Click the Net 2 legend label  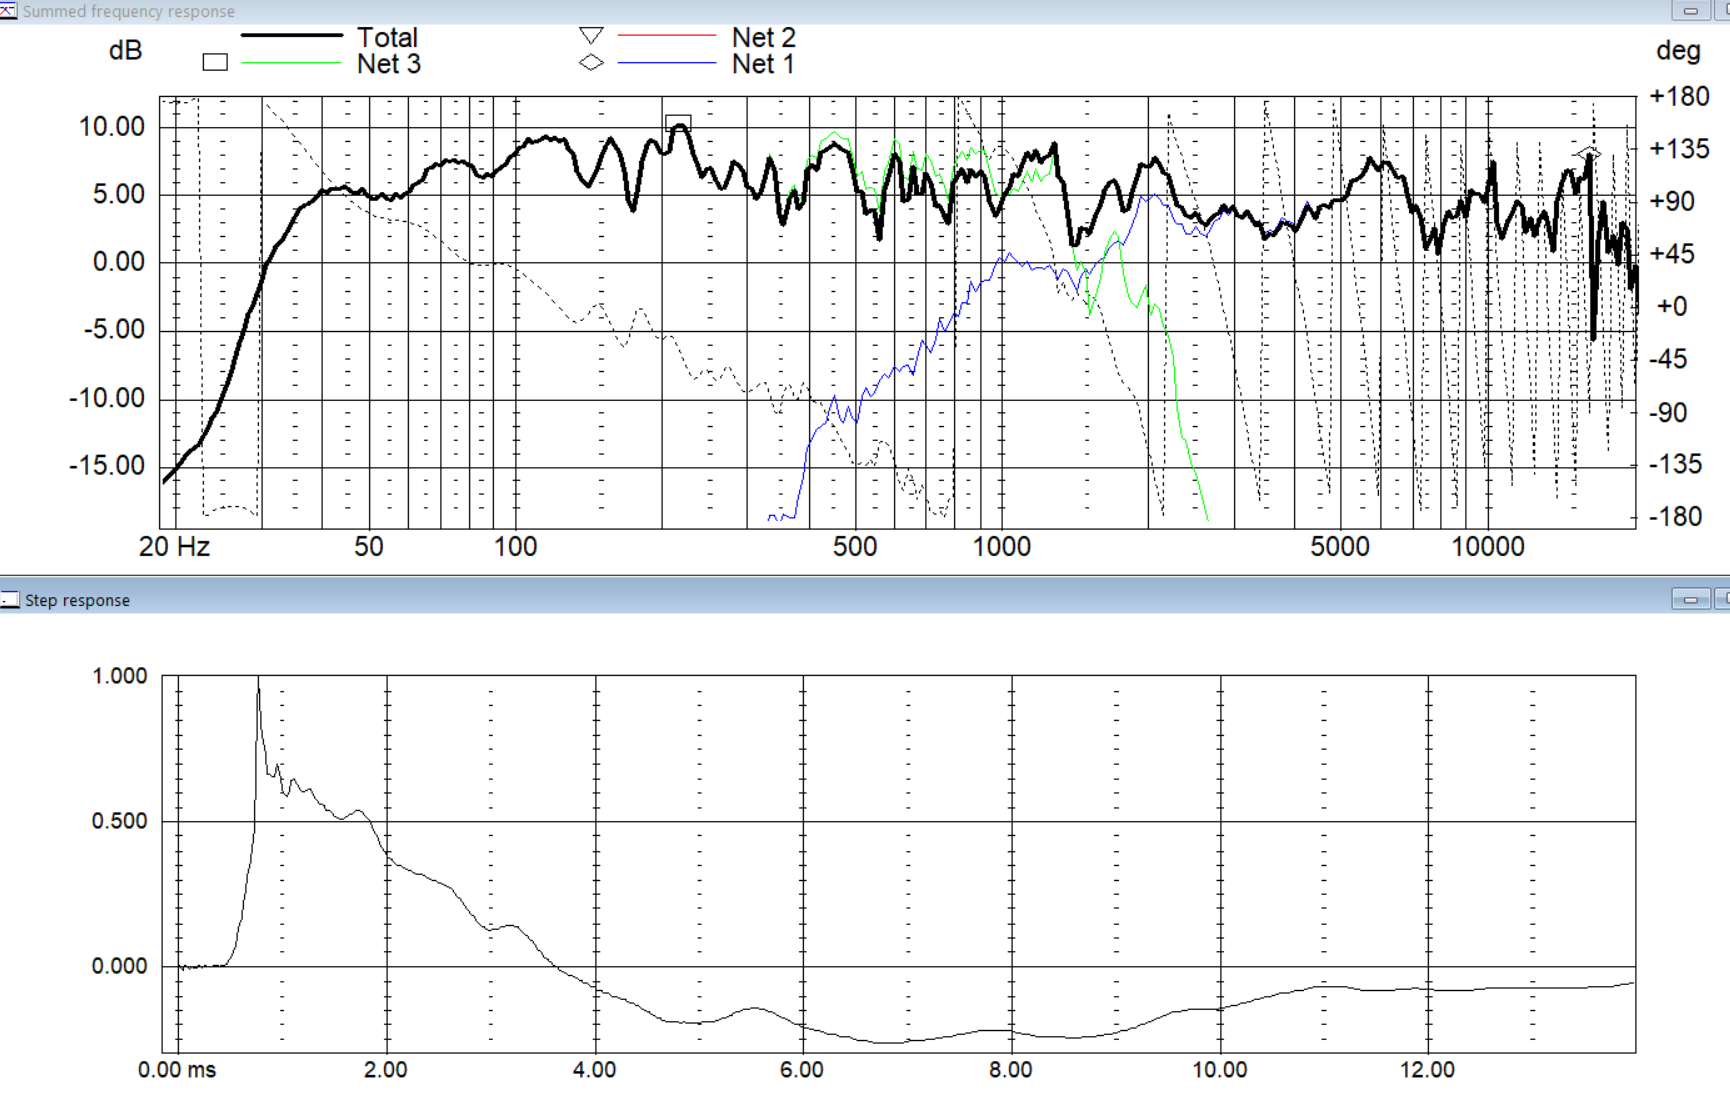pos(763,38)
